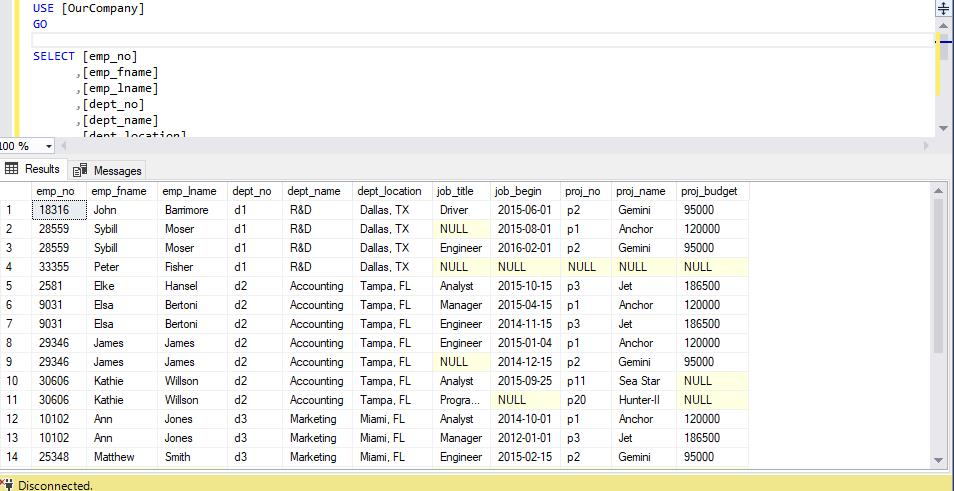The height and width of the screenshot is (491, 954).
Task: Select the job_title column header
Action: (x=461, y=191)
